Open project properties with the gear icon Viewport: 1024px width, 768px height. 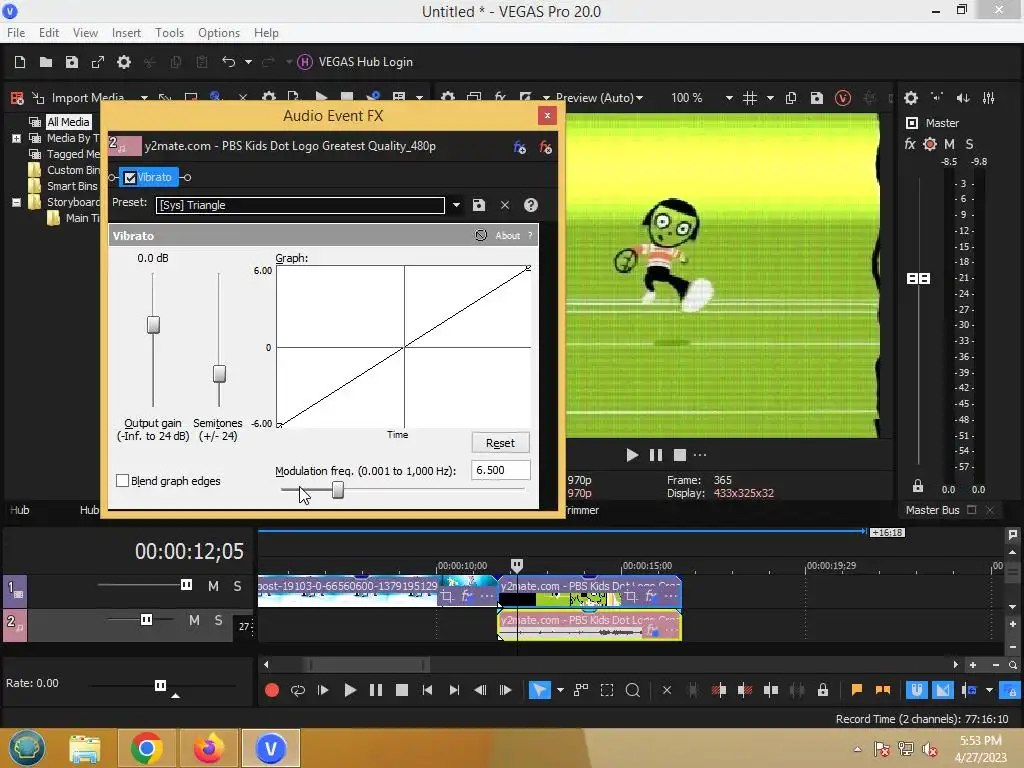click(124, 62)
